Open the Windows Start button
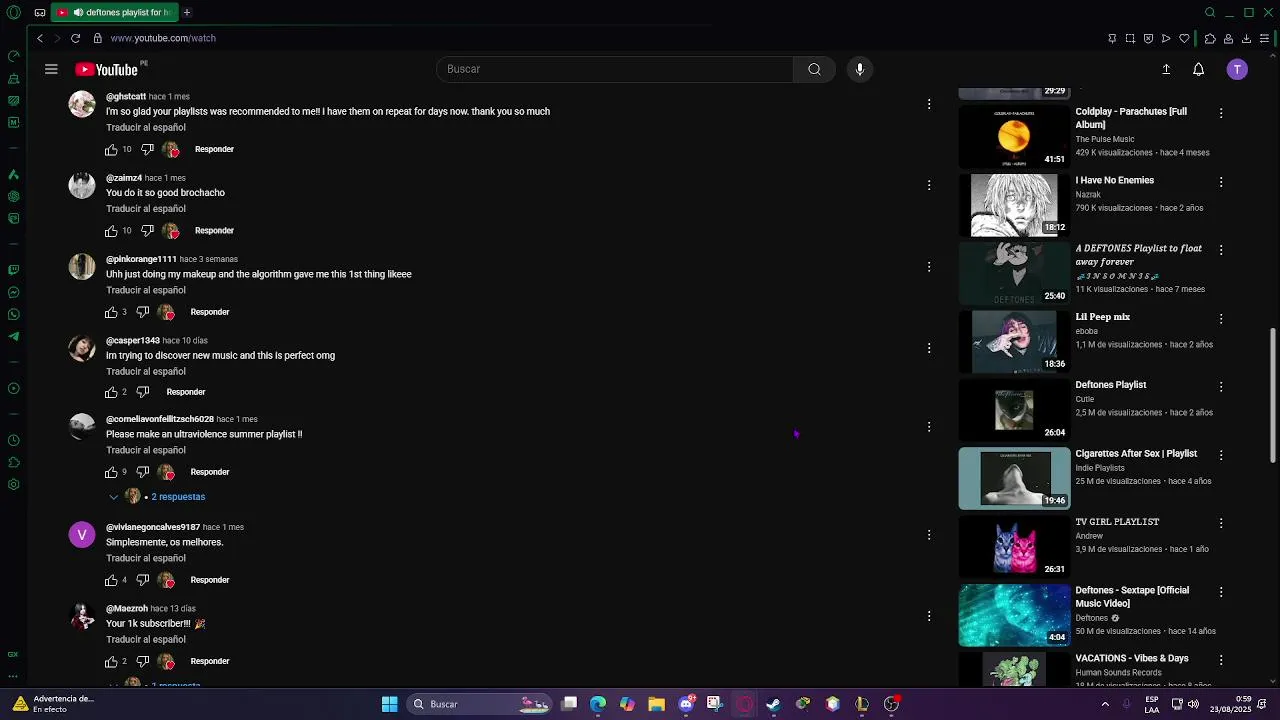The width and height of the screenshot is (1280, 720). click(389, 704)
